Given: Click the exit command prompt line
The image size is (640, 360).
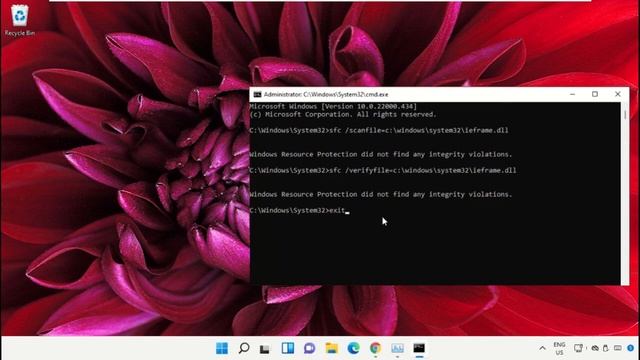Looking at the screenshot, I should 299,210.
